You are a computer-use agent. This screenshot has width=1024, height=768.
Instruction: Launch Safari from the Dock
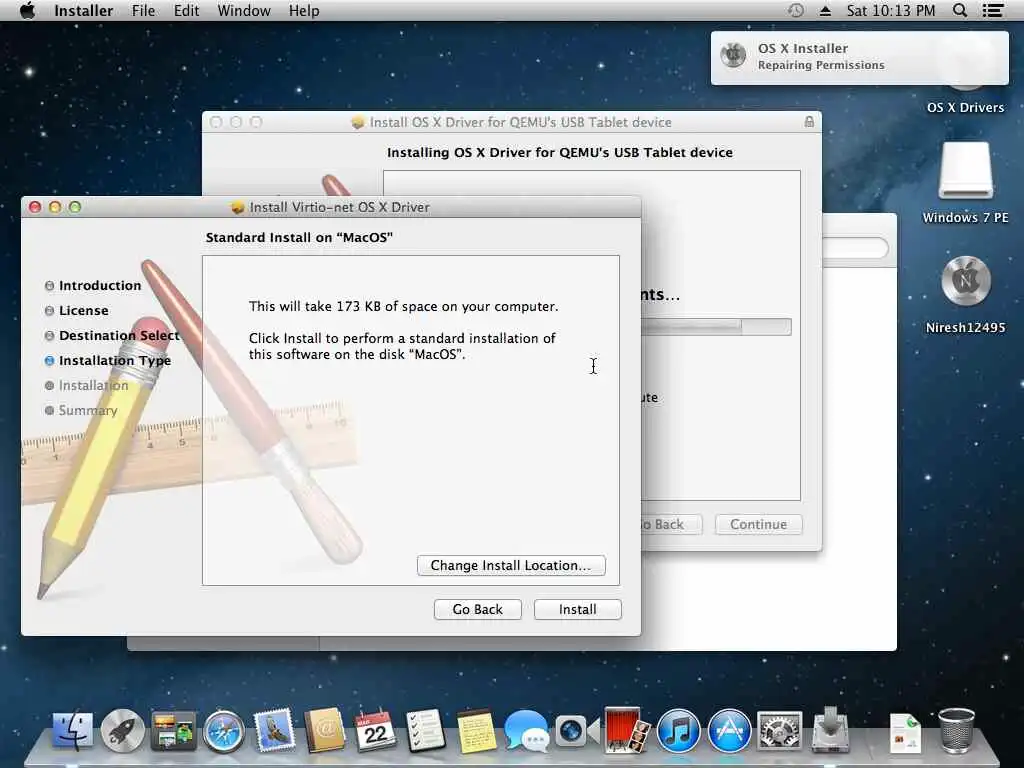[224, 731]
